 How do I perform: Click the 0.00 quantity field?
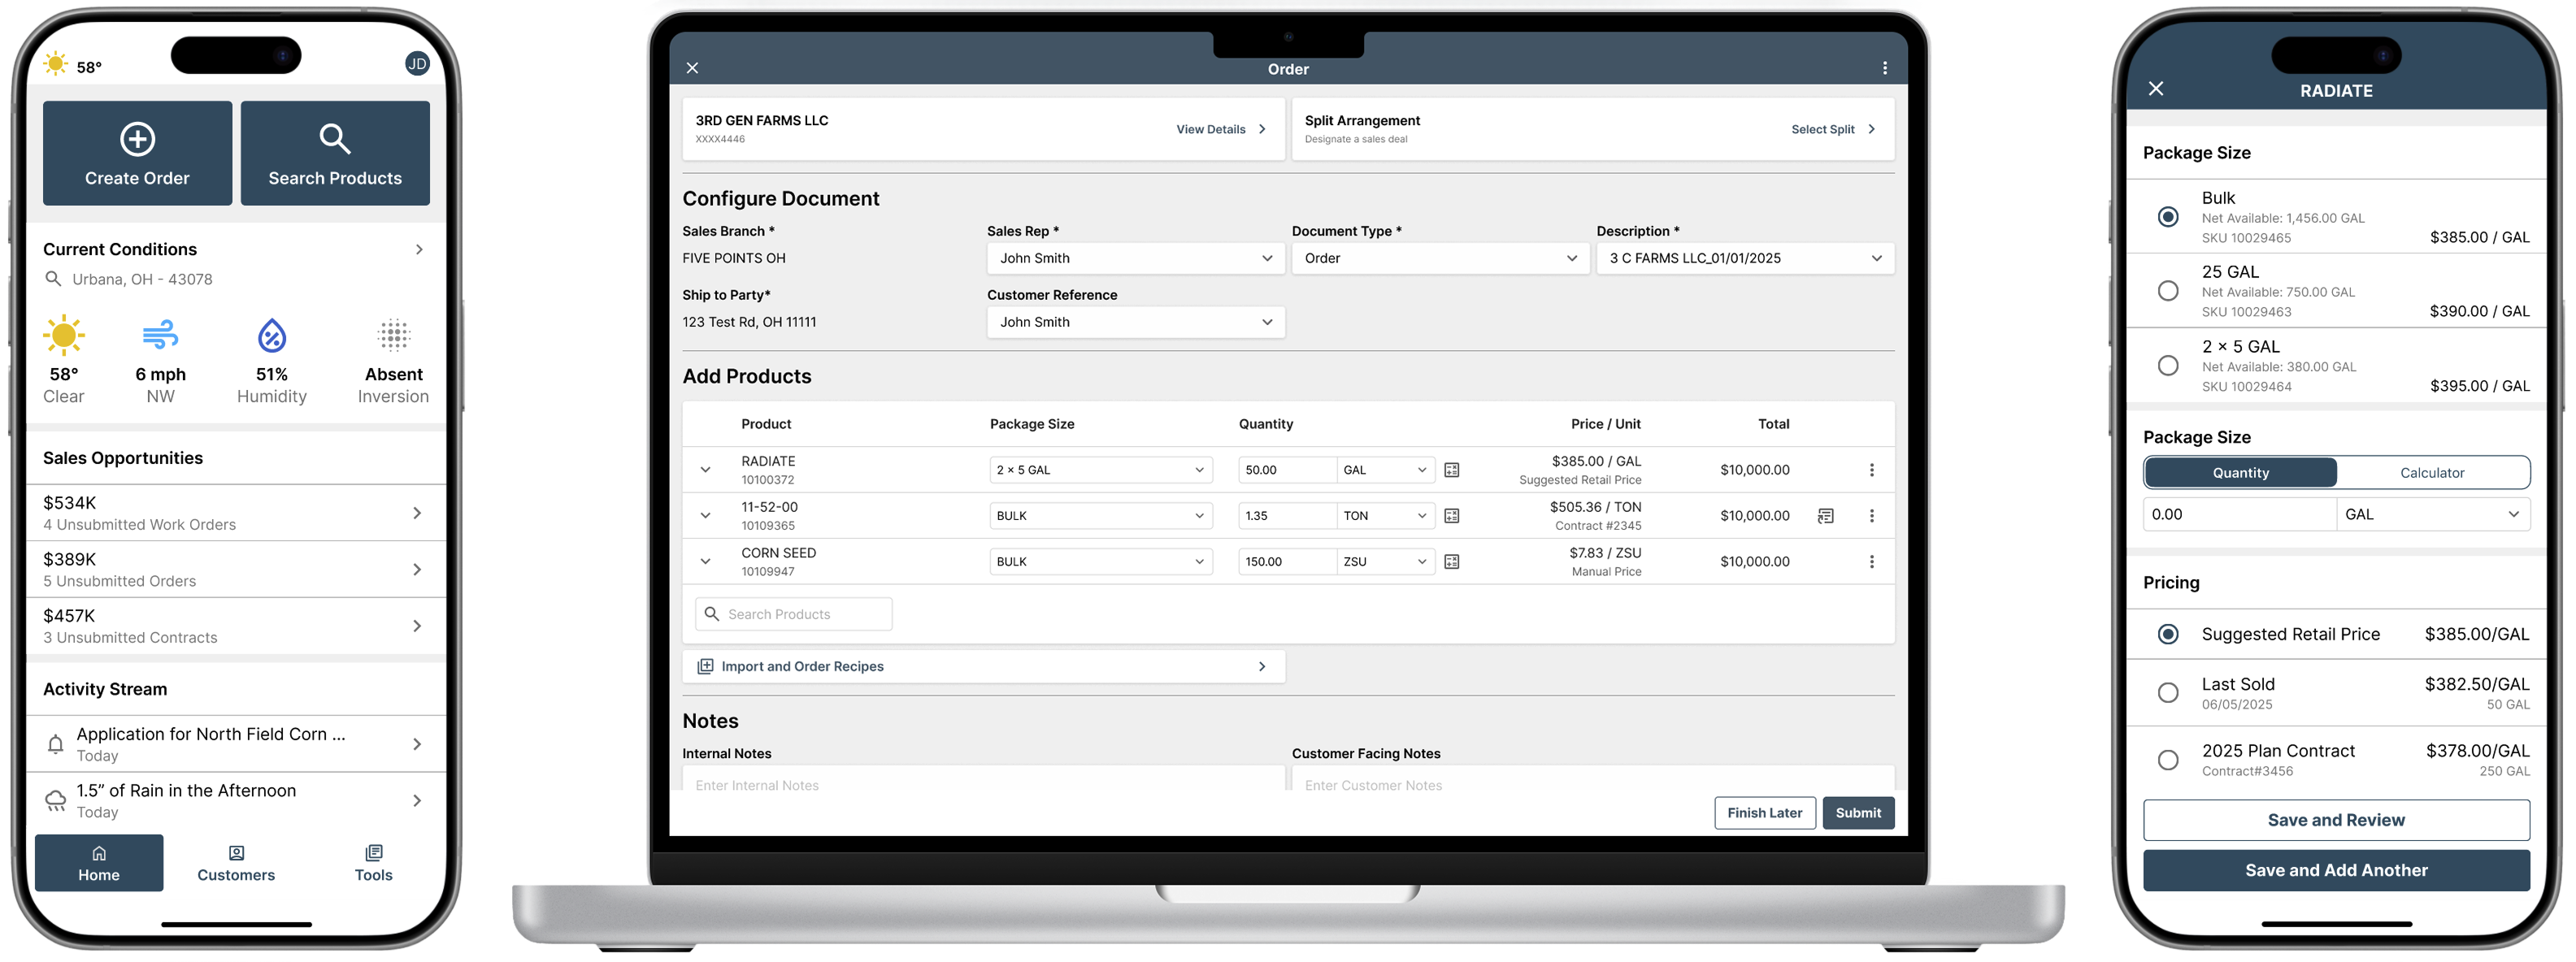click(2240, 515)
